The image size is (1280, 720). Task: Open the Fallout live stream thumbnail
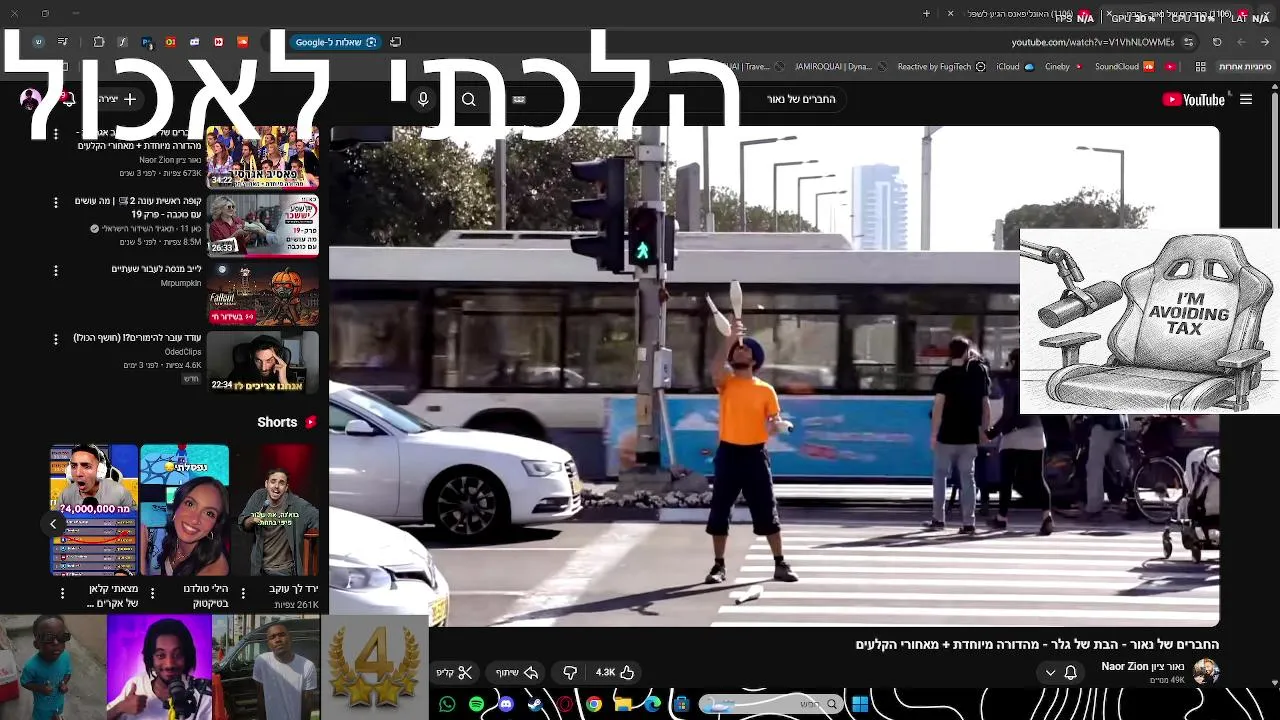pyautogui.click(x=262, y=293)
